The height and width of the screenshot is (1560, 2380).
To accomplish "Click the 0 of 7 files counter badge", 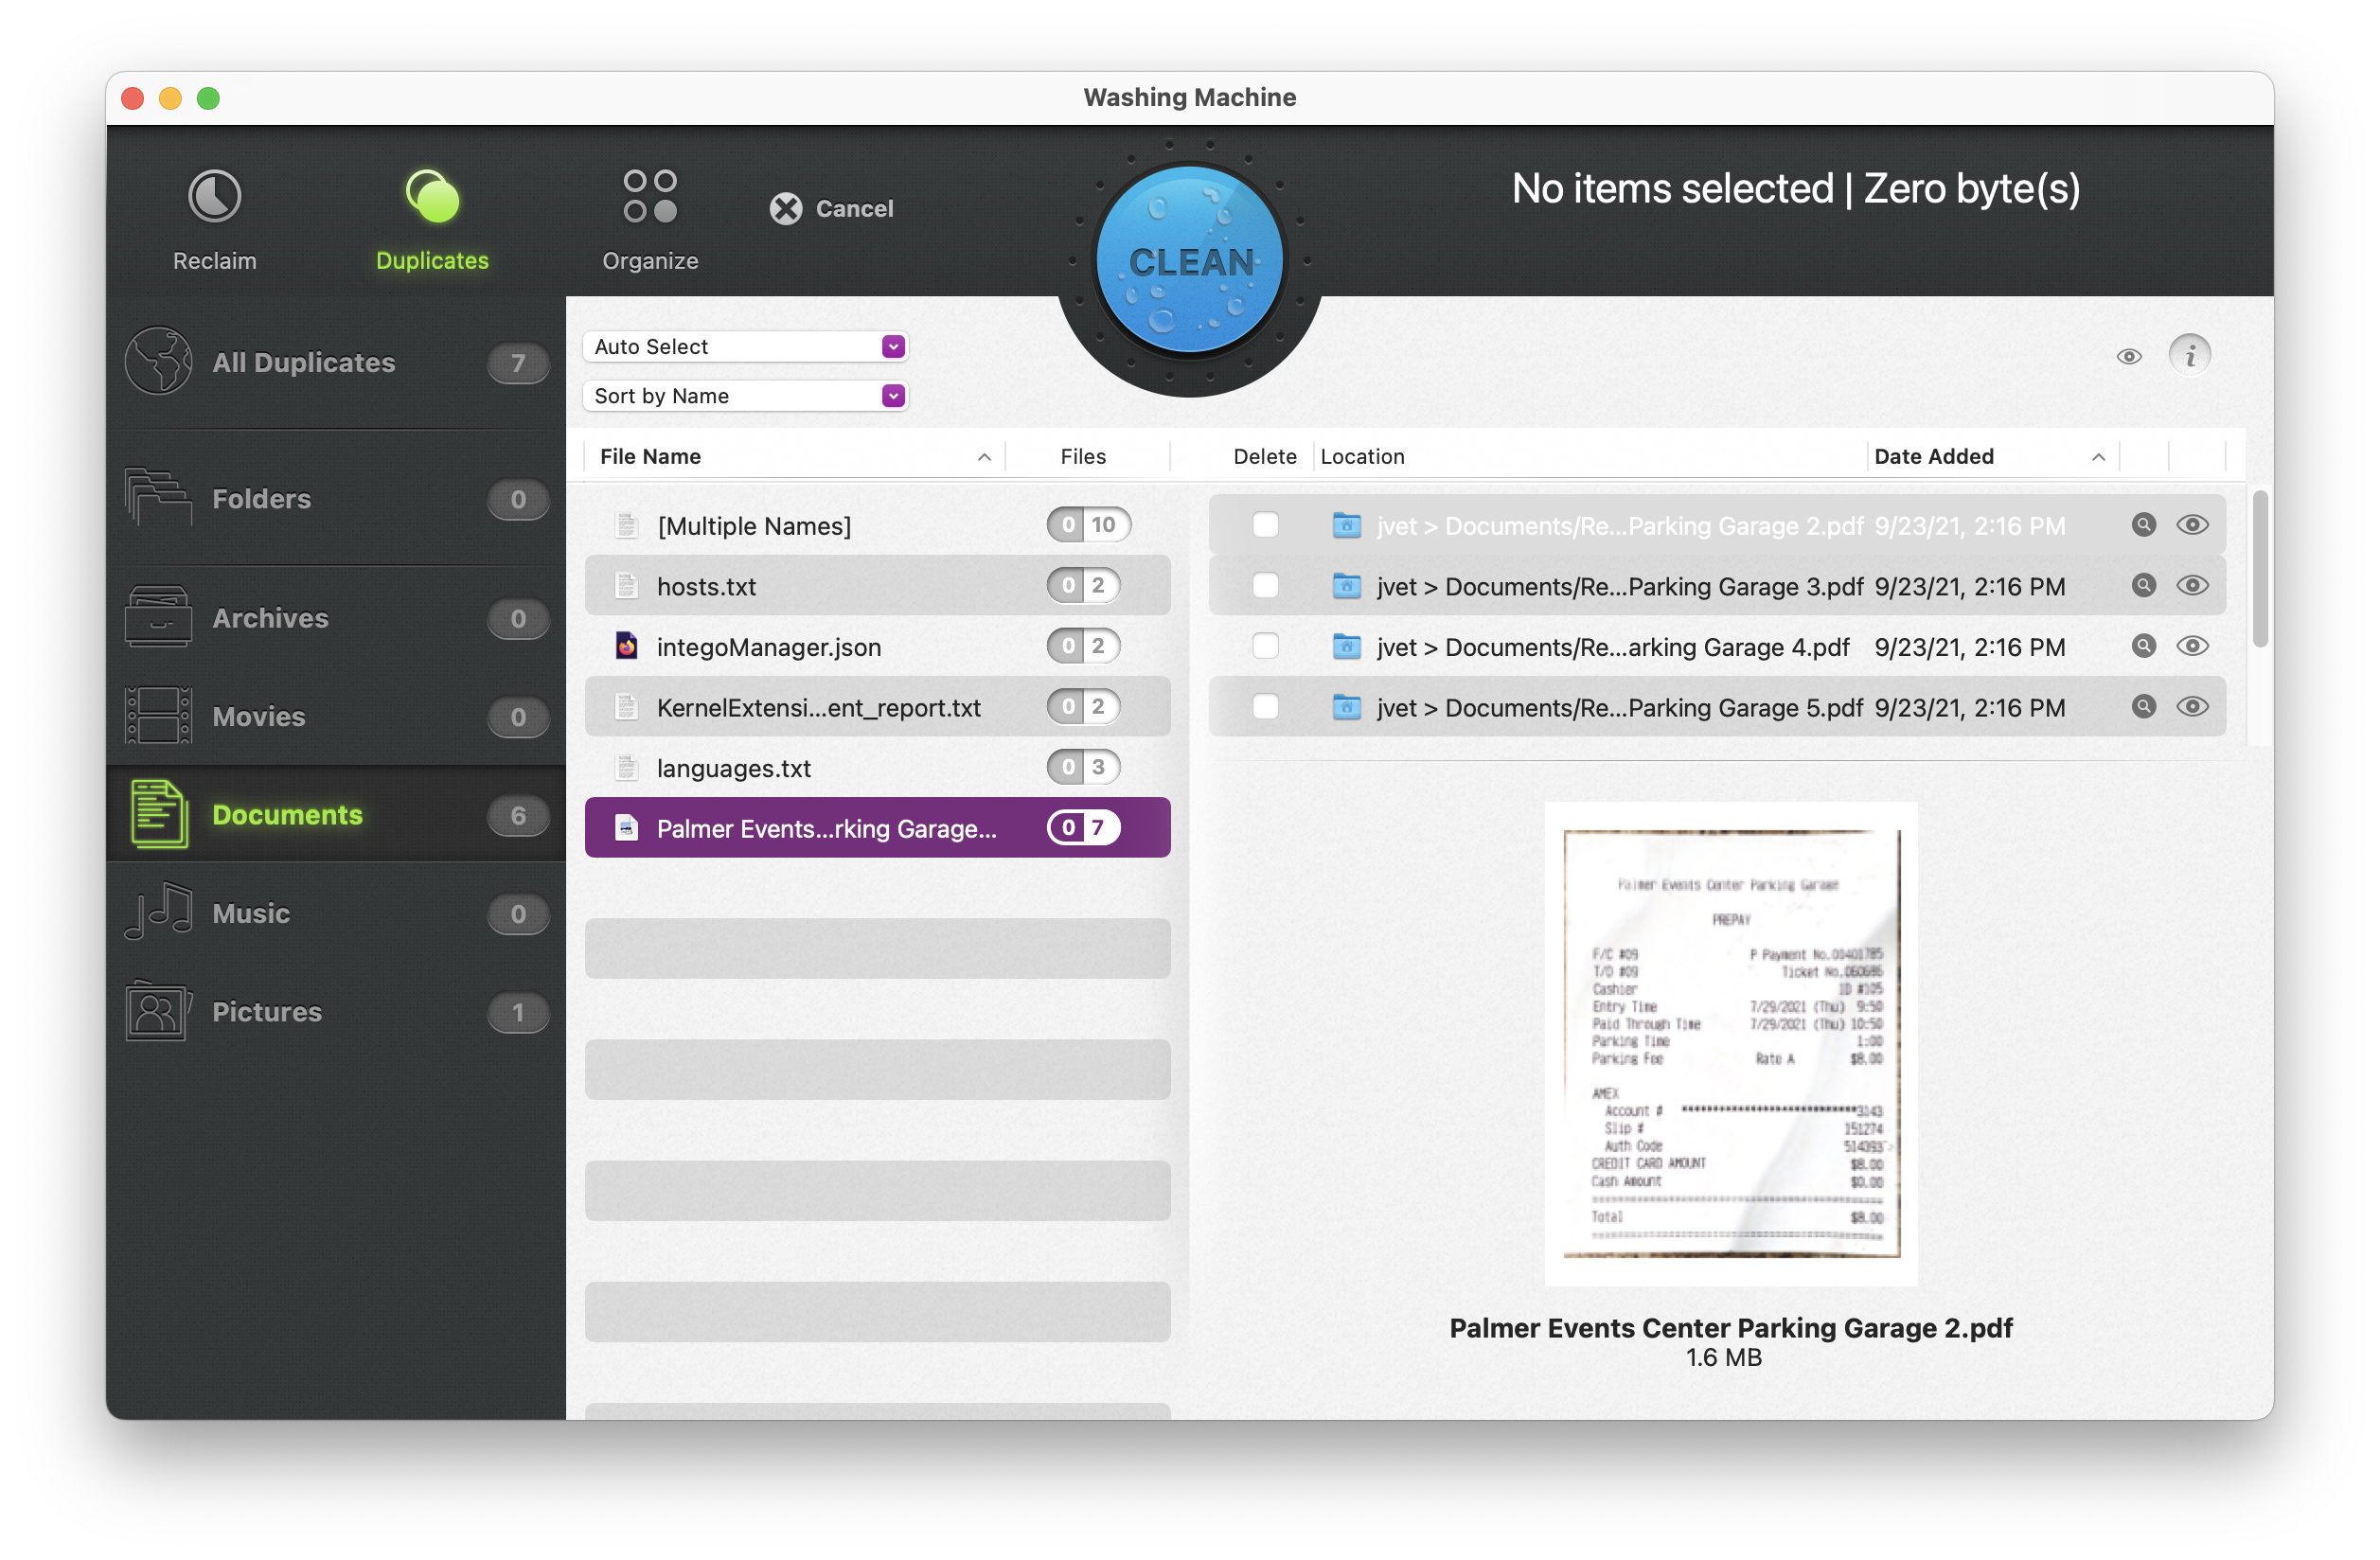I will 1083,827.
